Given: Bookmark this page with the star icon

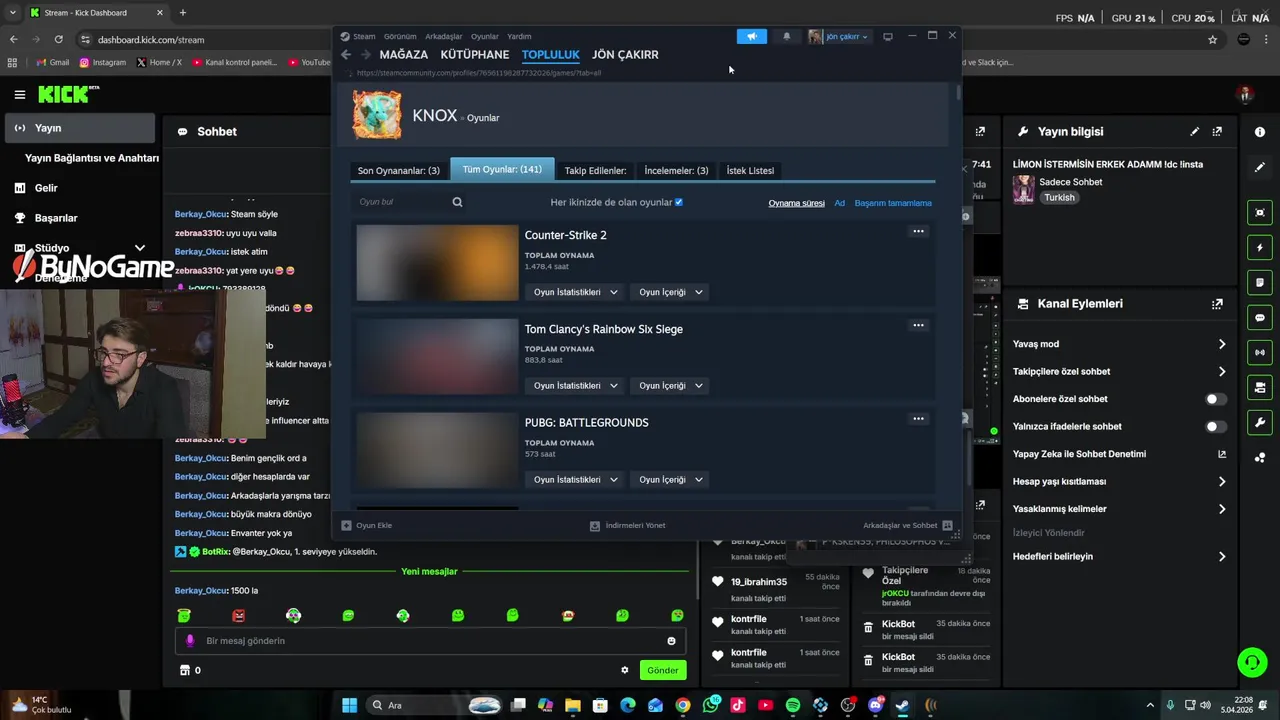Looking at the screenshot, I should coord(1212,40).
